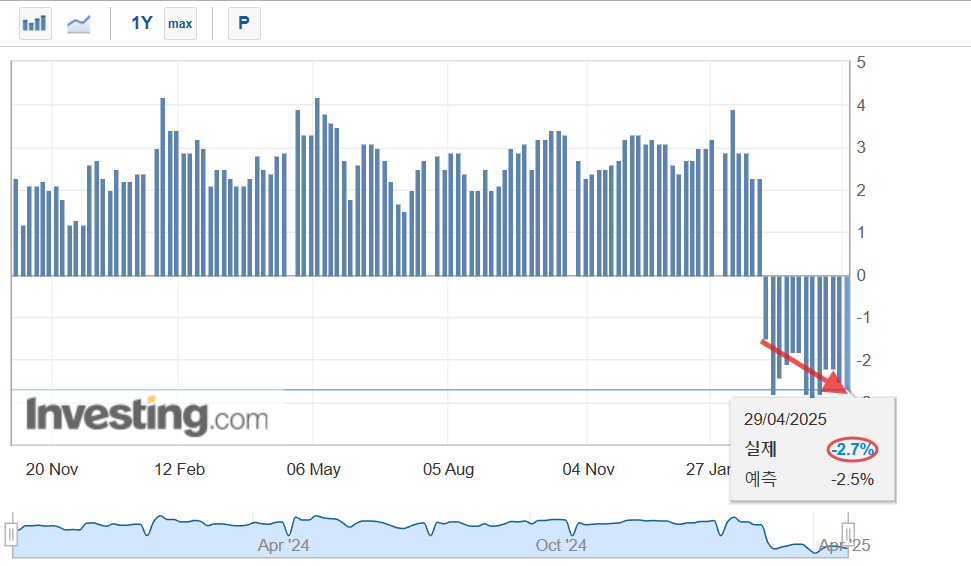Screen dimensions: 971x566
Task: Click the 06 May x-axis label
Action: [x=313, y=469]
